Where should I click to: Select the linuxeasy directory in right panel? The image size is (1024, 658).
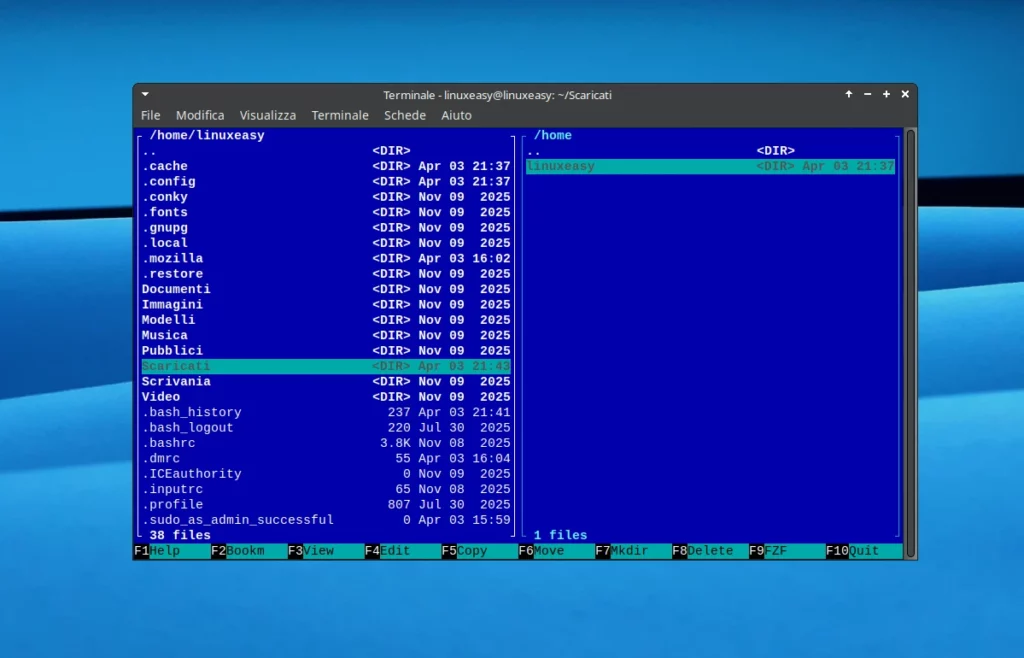[x=561, y=166]
